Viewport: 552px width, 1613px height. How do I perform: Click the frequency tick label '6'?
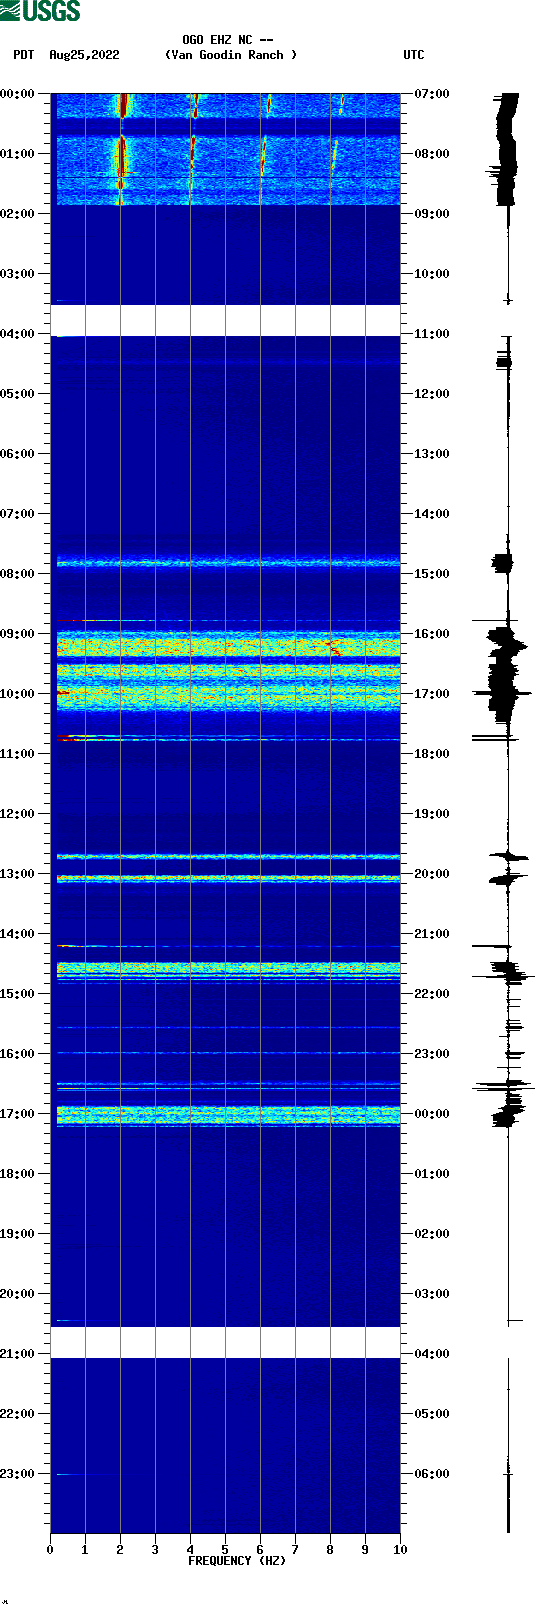tap(260, 1550)
